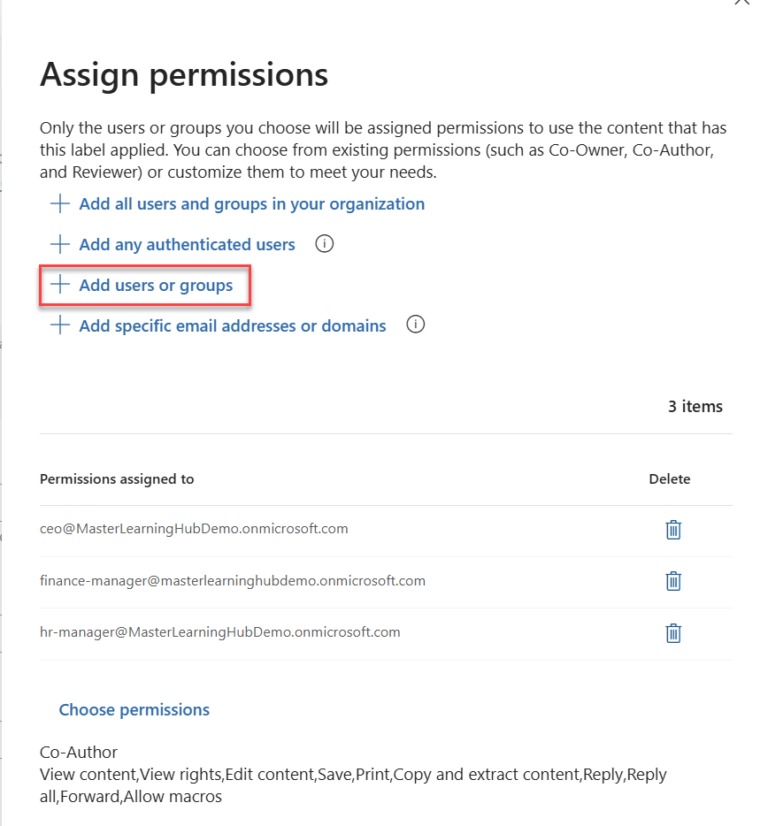This screenshot has width=768, height=826.
Task: Delete the hr-manager permission entry
Action: coord(673,633)
